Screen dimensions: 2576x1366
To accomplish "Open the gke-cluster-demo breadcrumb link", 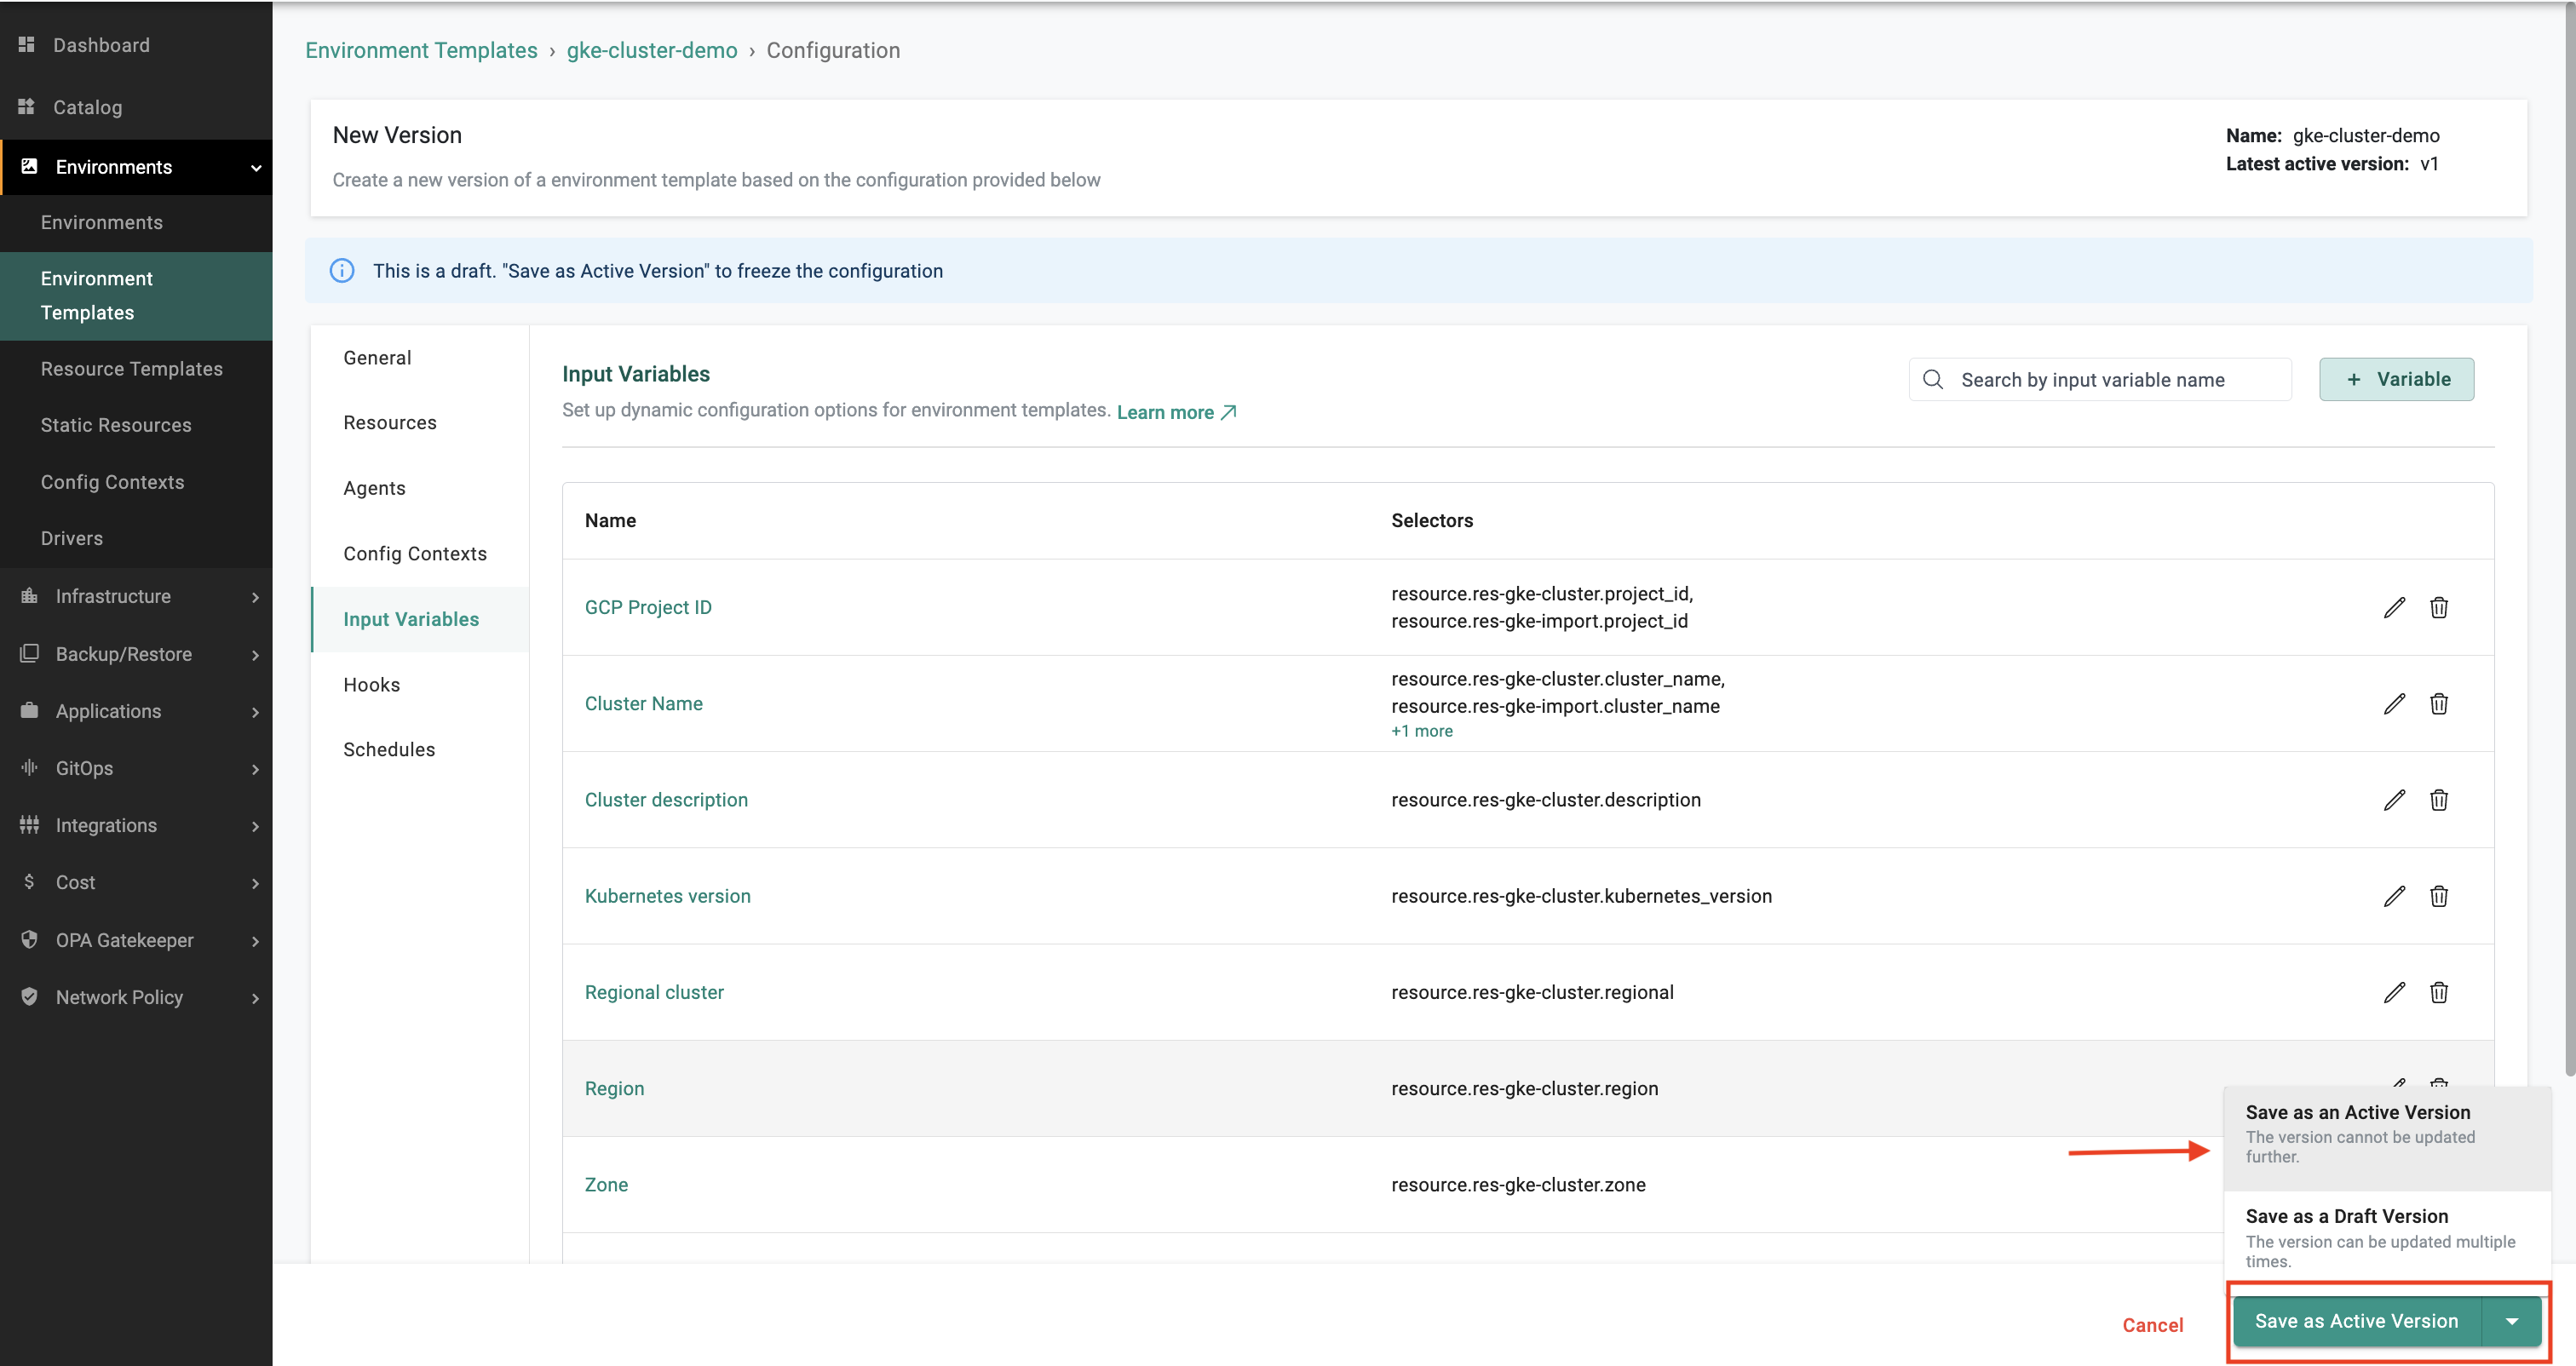I will 652,50.
